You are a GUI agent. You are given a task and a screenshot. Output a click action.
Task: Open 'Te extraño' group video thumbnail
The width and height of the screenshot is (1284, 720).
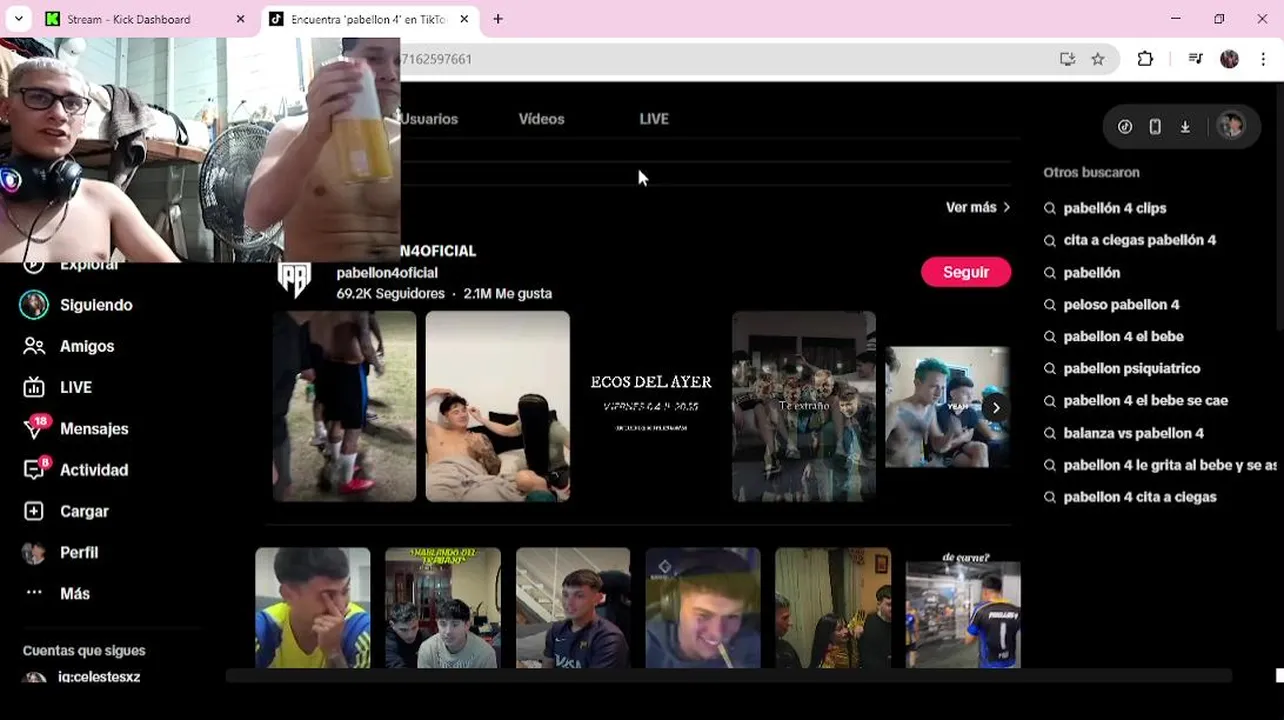coord(804,406)
